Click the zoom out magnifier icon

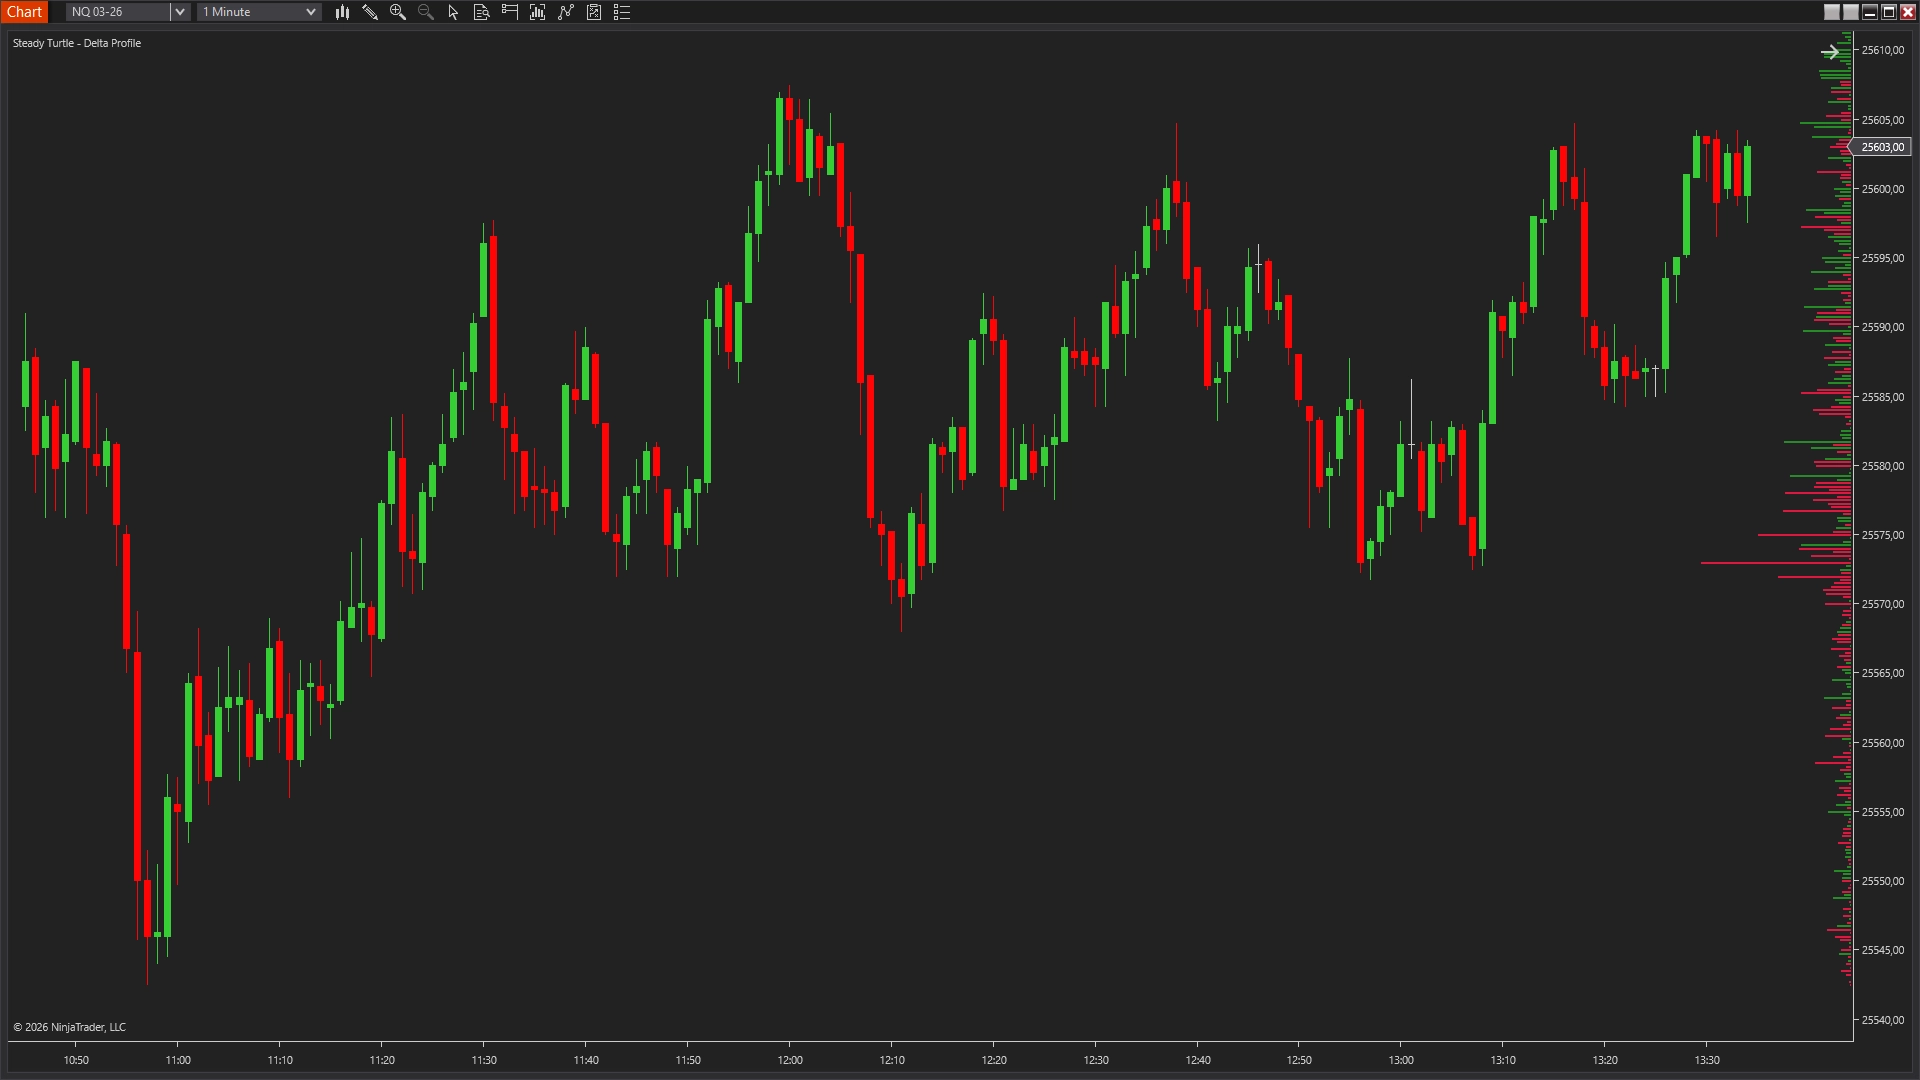click(425, 12)
